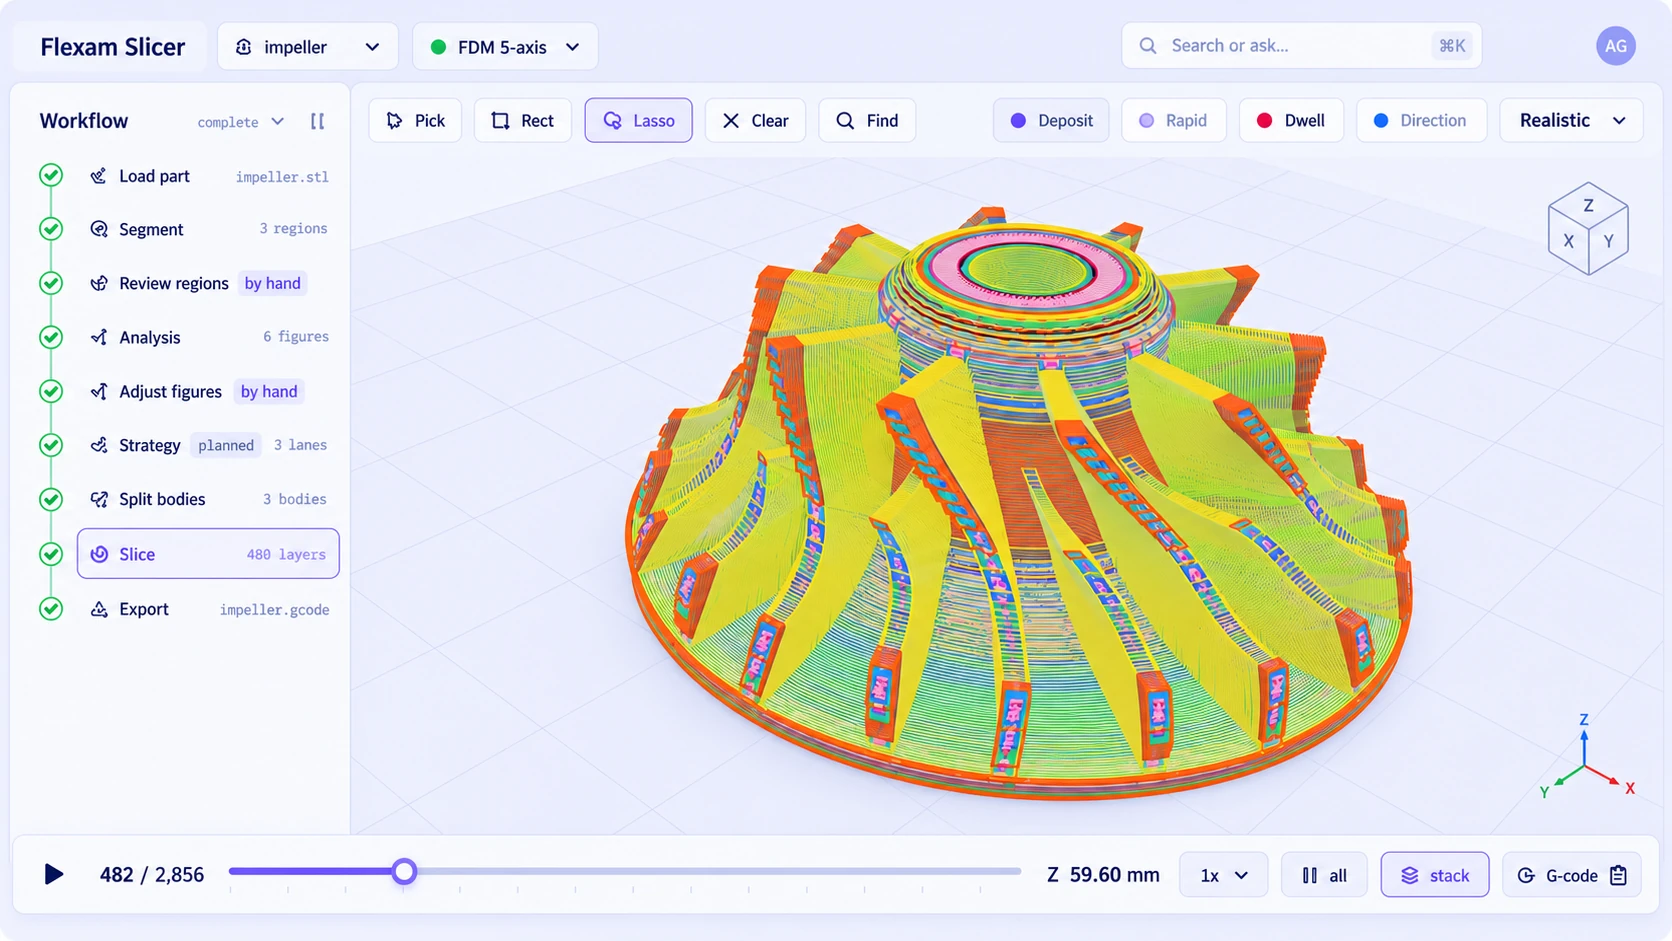Click the Export step icon
This screenshot has height=941, width=1672.
coord(99,609)
